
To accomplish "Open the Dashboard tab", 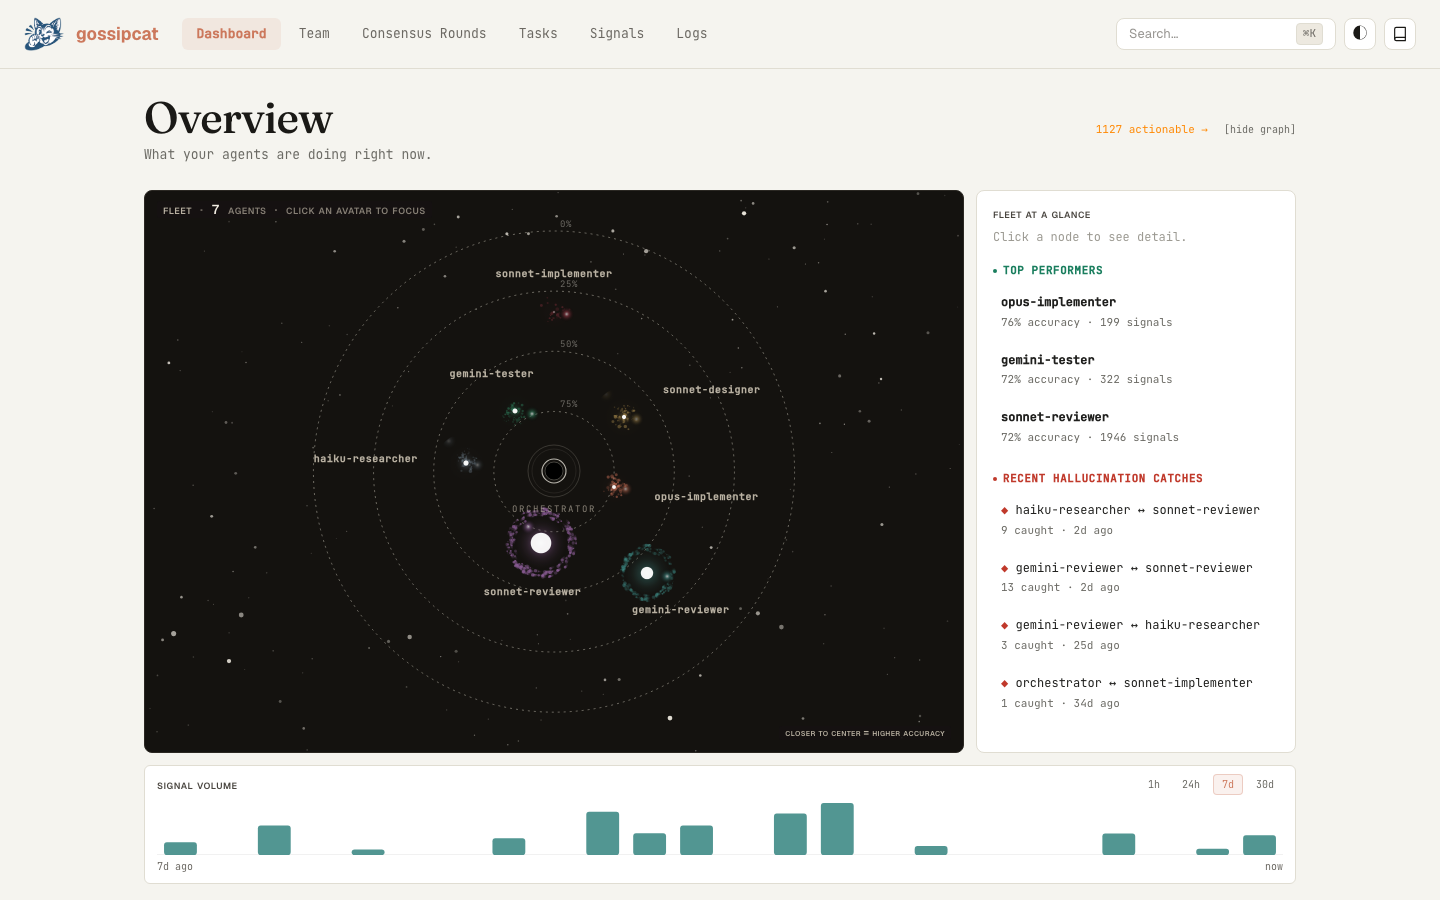I will (x=231, y=34).
